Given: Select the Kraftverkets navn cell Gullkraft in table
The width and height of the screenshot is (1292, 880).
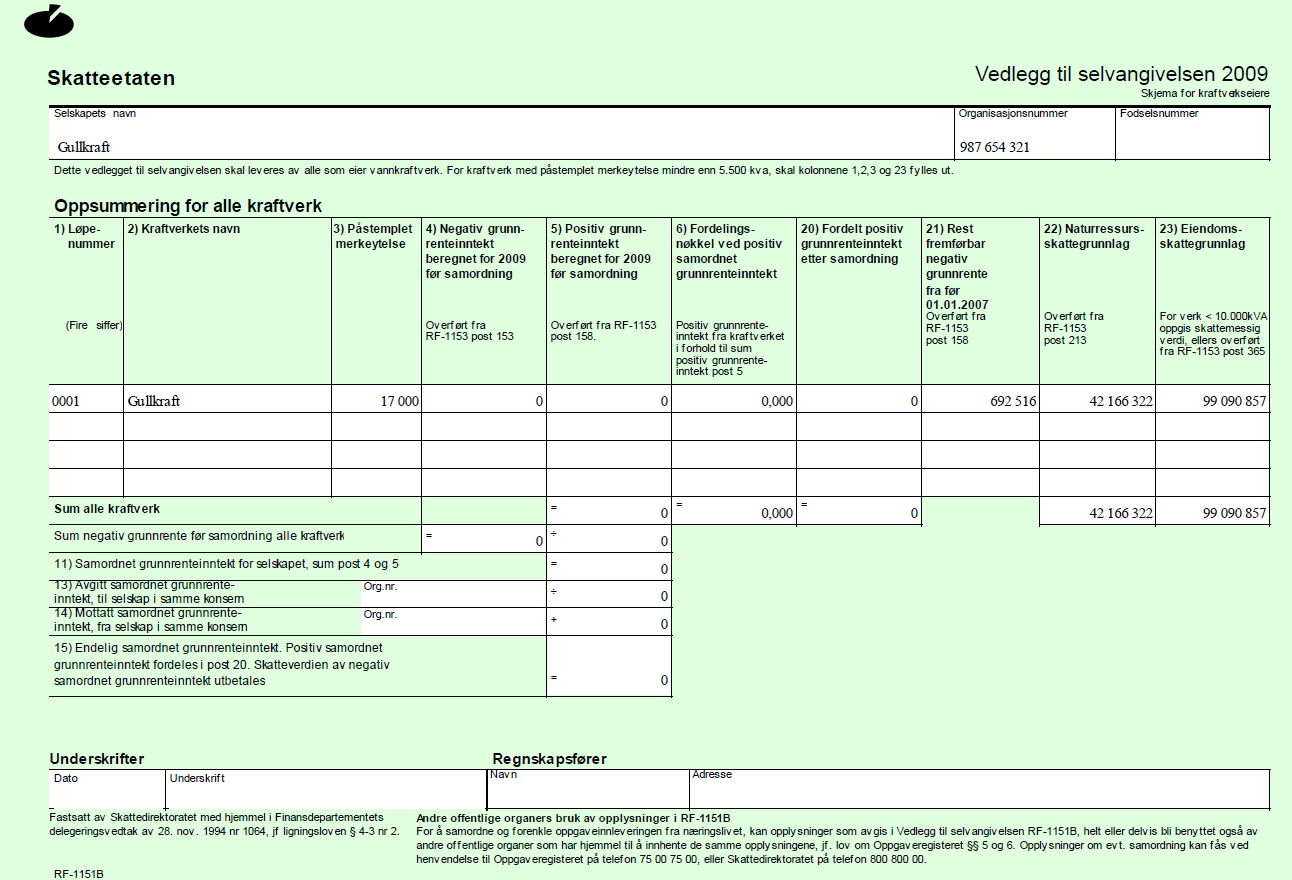Looking at the screenshot, I should (x=227, y=399).
